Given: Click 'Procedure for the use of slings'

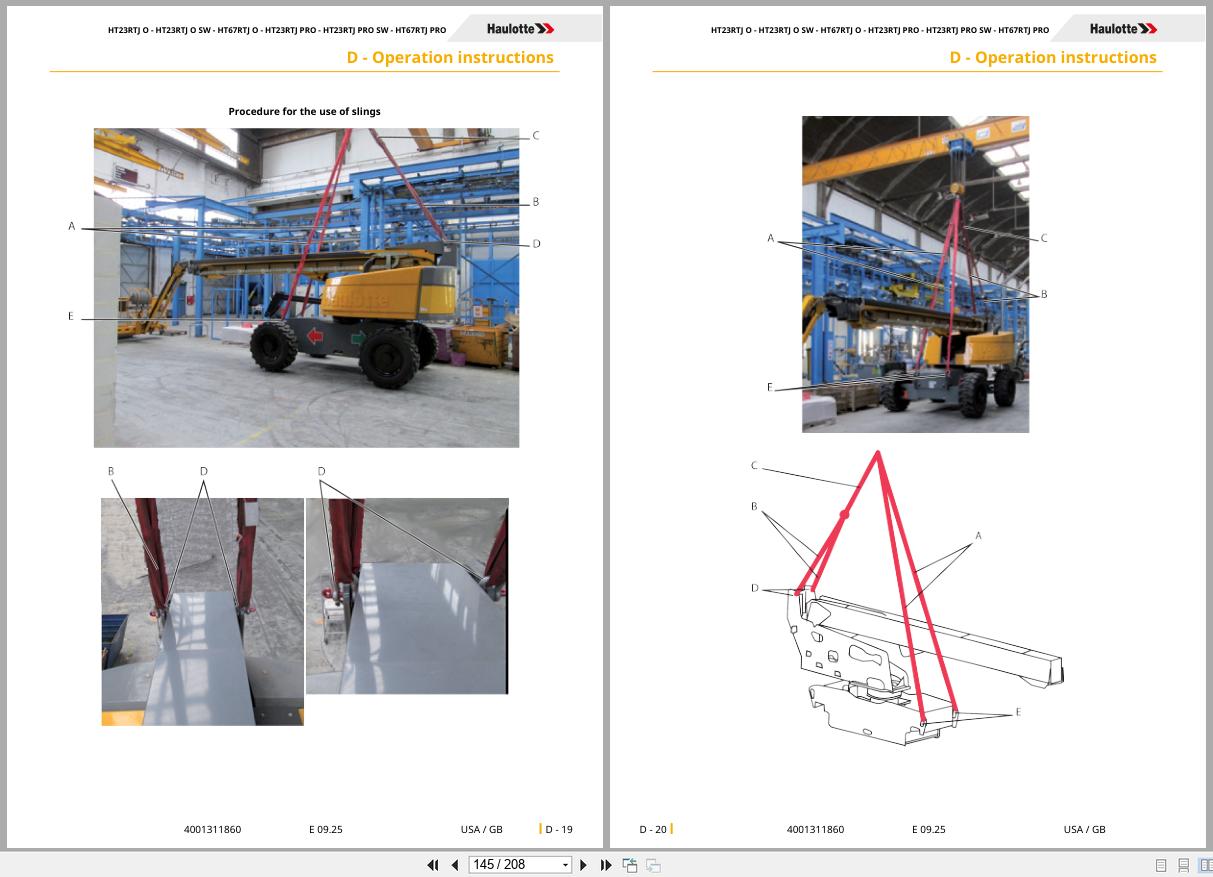Looking at the screenshot, I should pyautogui.click(x=304, y=112).
